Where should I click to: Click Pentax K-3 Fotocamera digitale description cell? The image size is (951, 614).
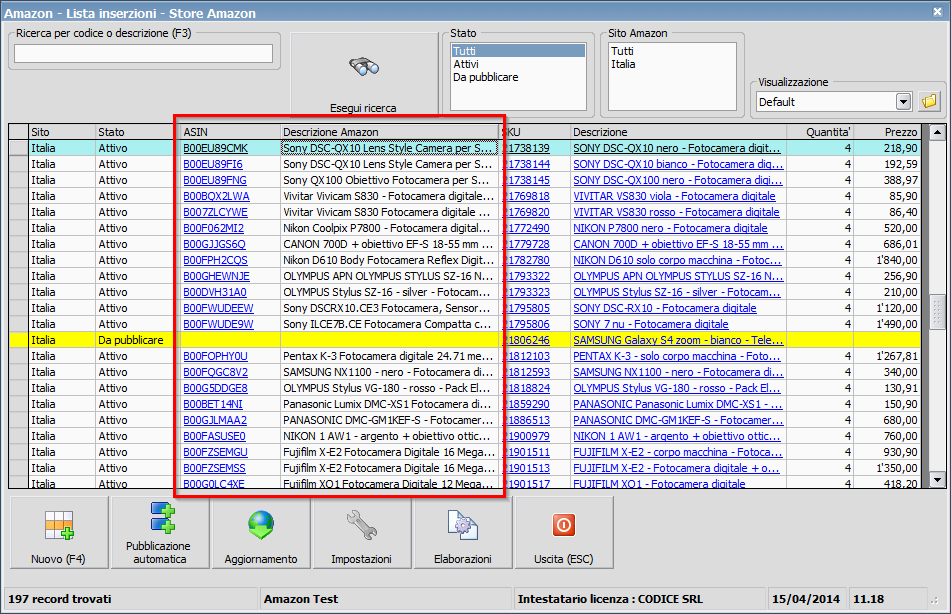389,356
